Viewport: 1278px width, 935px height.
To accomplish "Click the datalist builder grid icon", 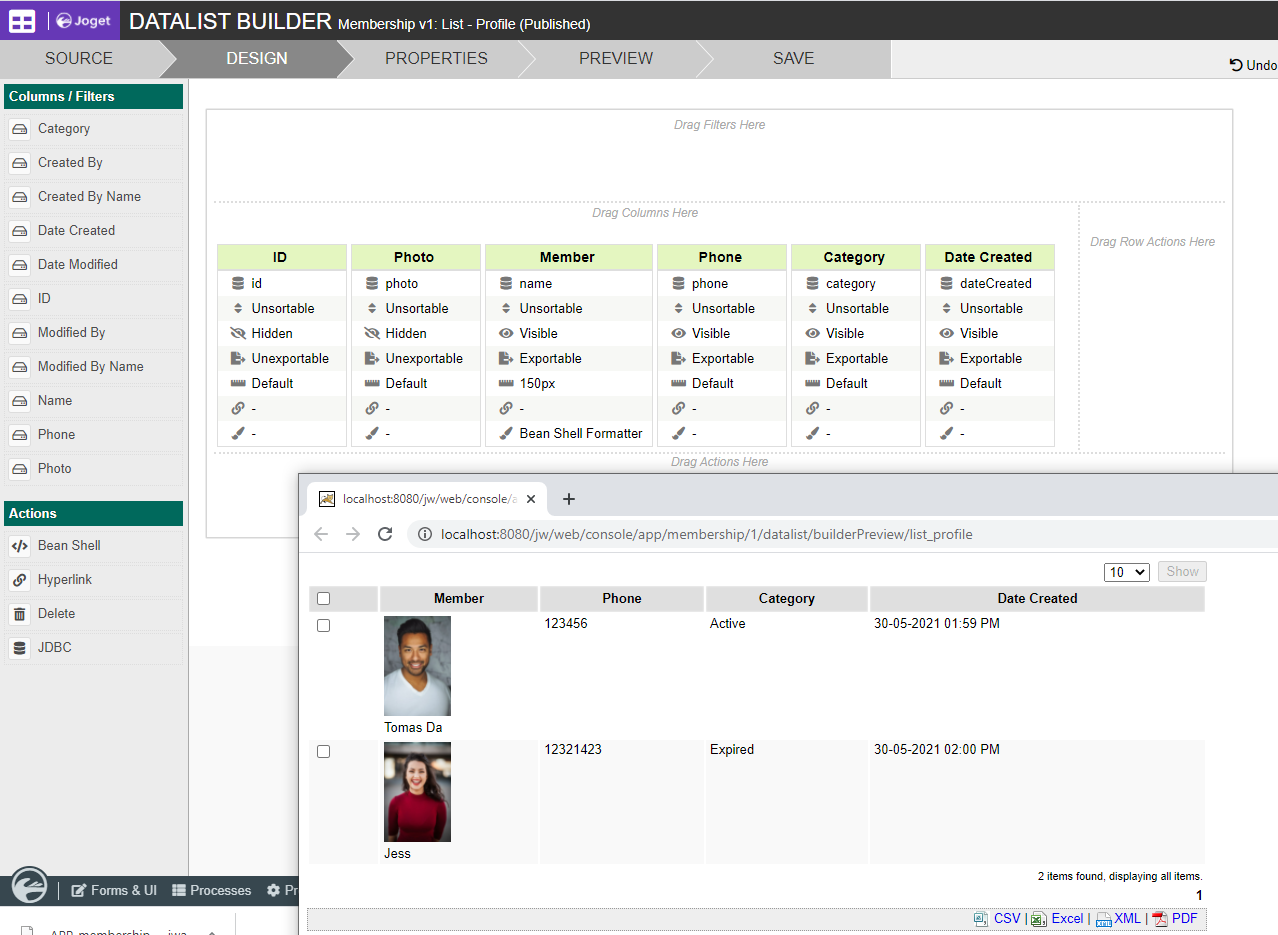I will [x=22, y=20].
